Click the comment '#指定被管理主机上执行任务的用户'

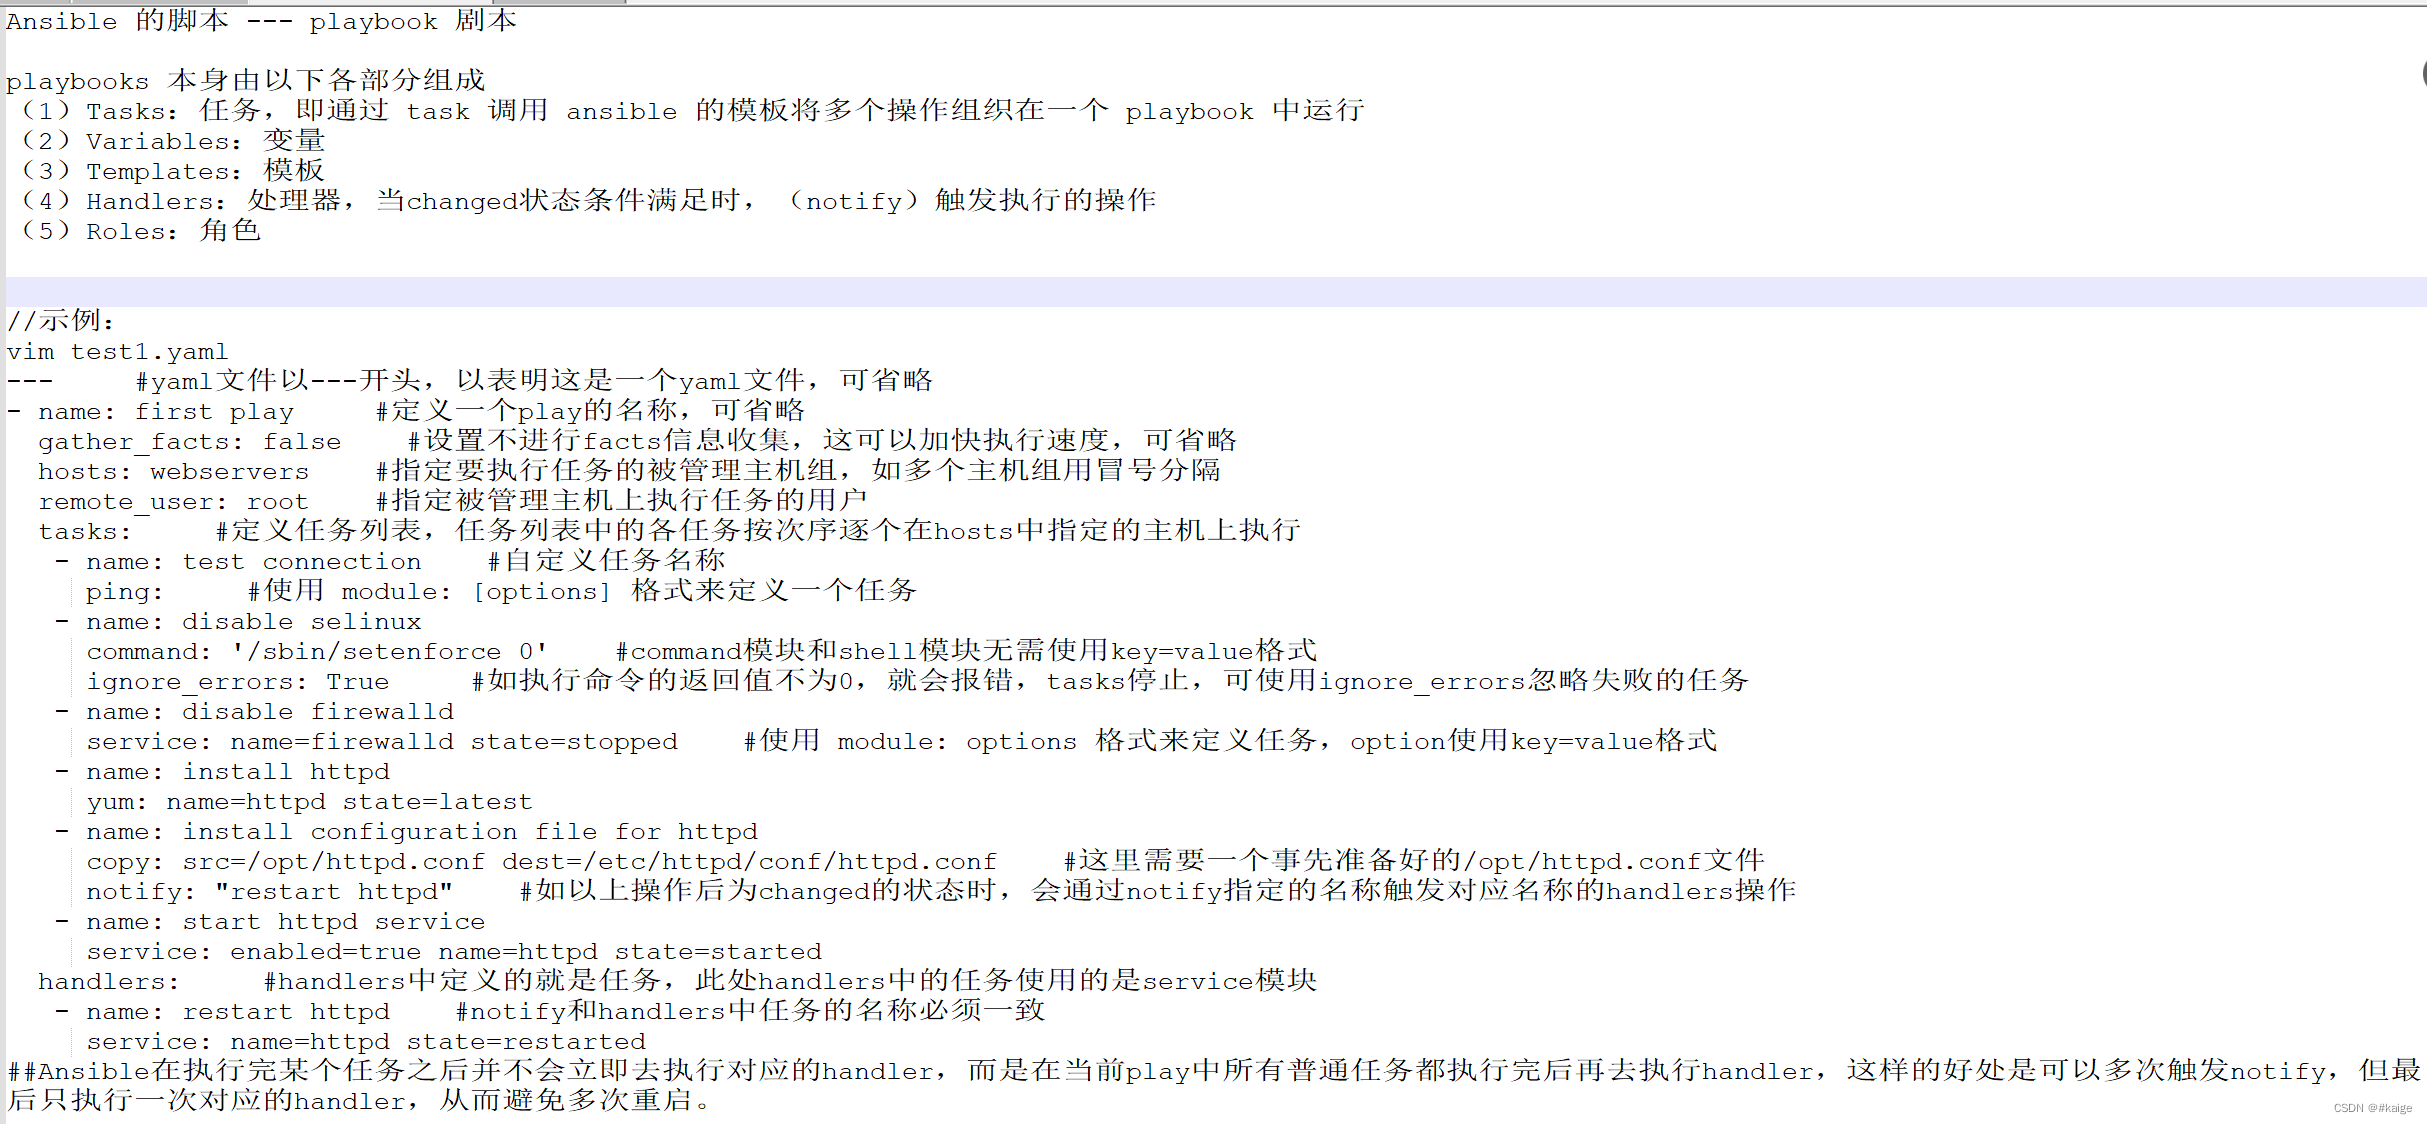point(621,501)
